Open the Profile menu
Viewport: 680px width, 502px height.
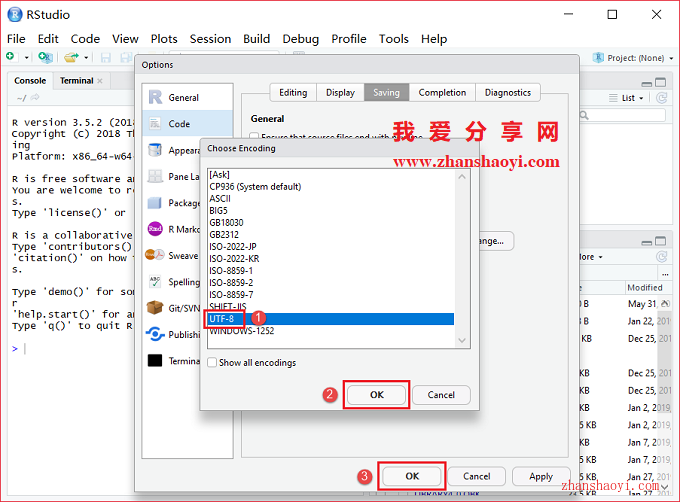(x=349, y=39)
